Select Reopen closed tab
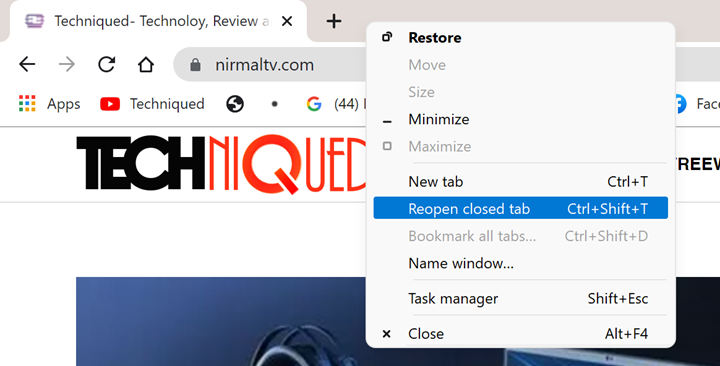The image size is (720, 366). (521, 208)
